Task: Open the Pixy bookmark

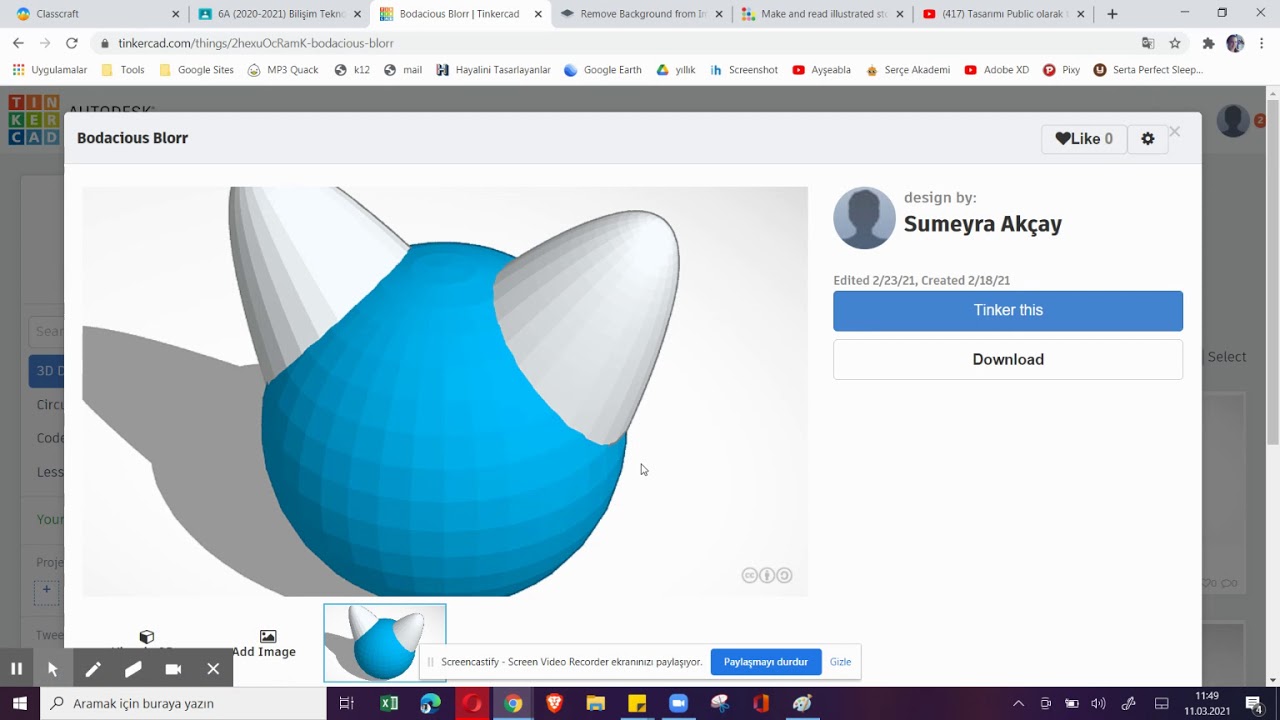Action: 1062,70
